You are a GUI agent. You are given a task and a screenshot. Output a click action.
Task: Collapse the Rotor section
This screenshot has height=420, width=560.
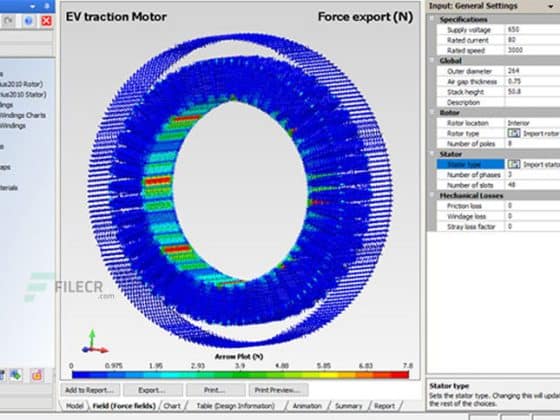tap(432, 112)
